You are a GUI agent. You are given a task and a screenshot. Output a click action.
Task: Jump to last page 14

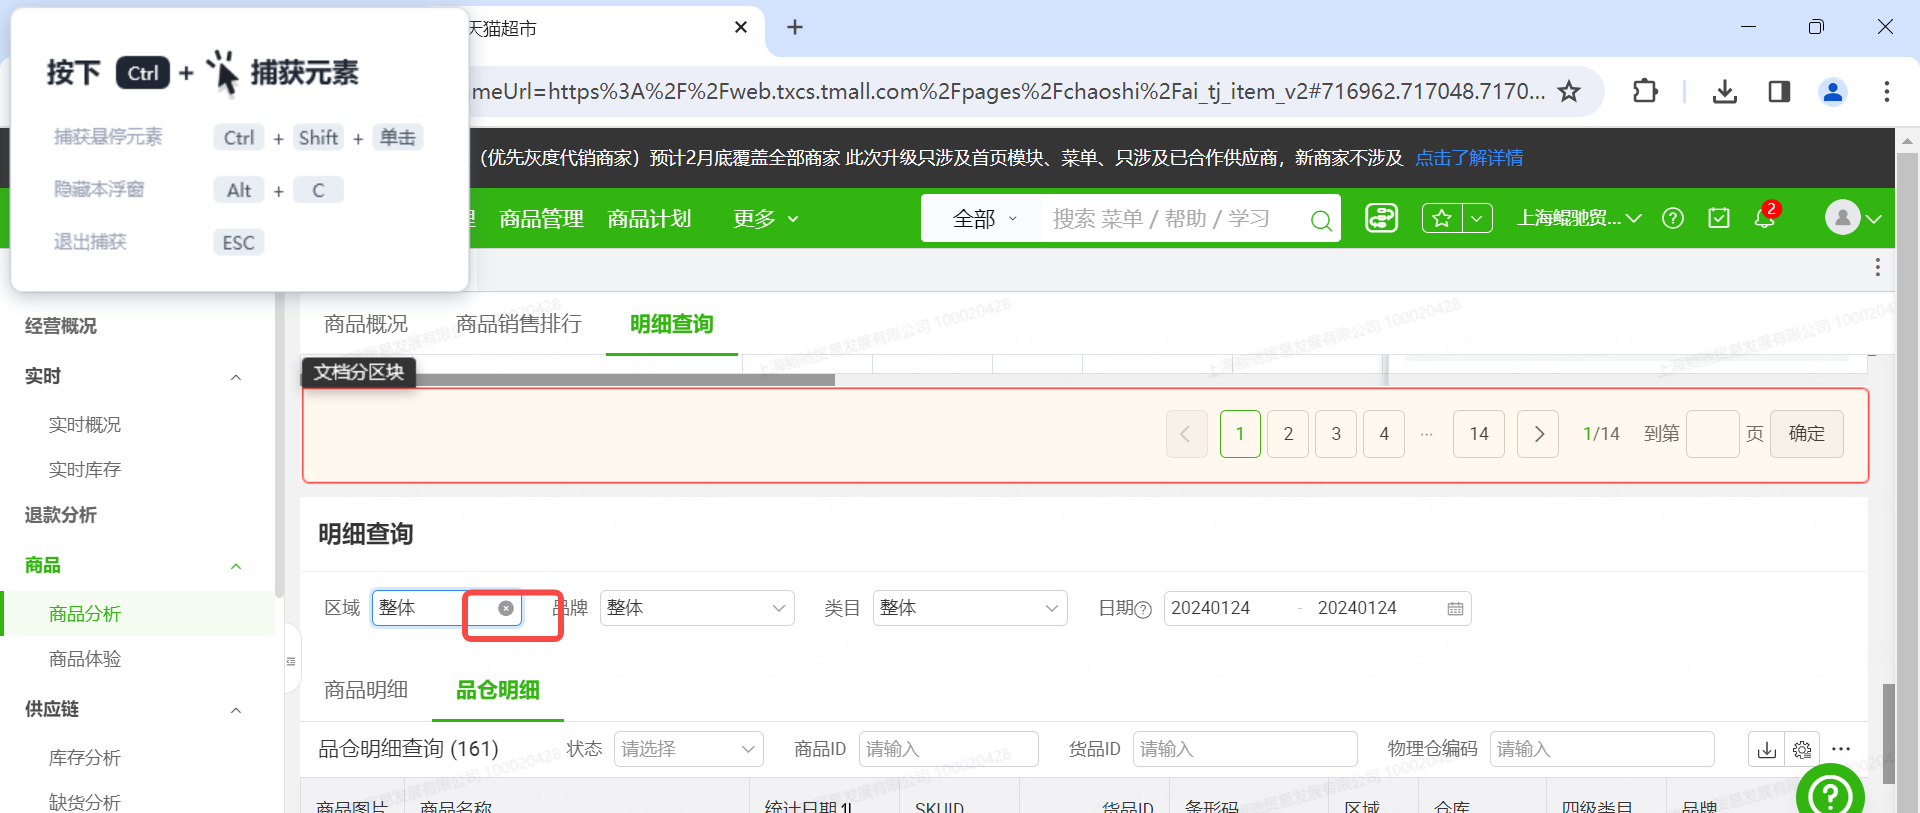pyautogui.click(x=1479, y=434)
